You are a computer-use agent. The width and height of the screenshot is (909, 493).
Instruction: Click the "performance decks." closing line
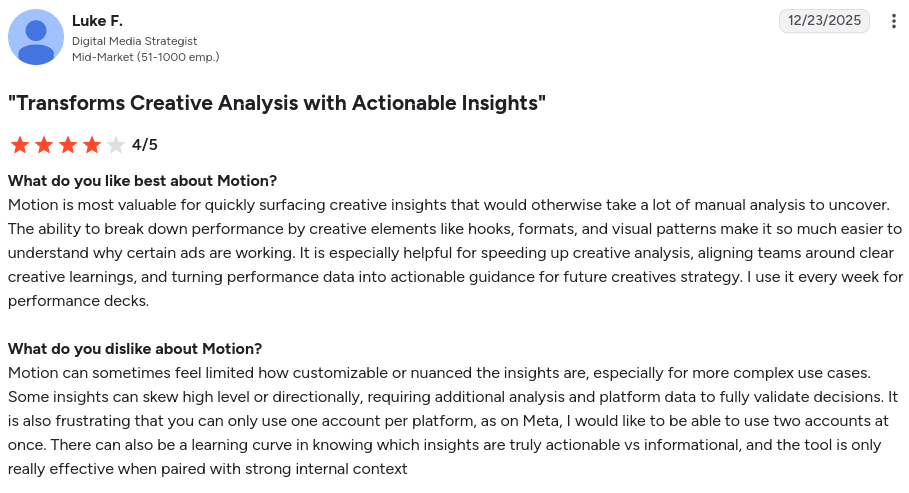[x=78, y=301]
